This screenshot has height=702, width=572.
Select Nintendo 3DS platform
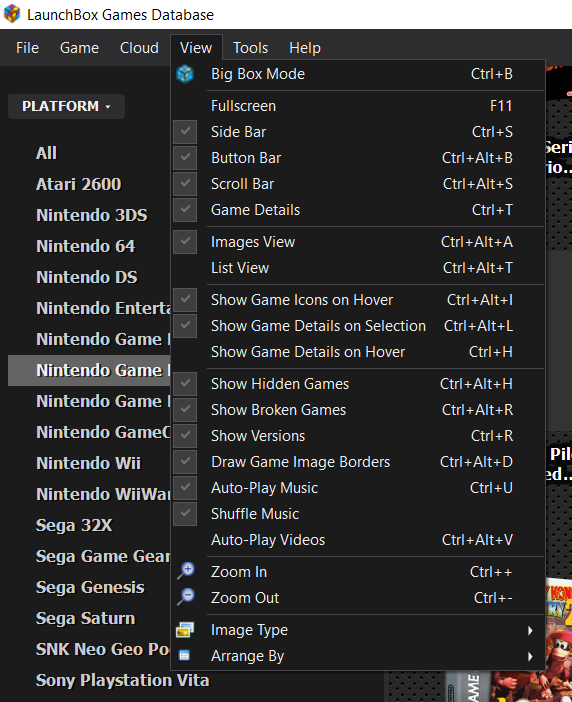[x=92, y=215]
